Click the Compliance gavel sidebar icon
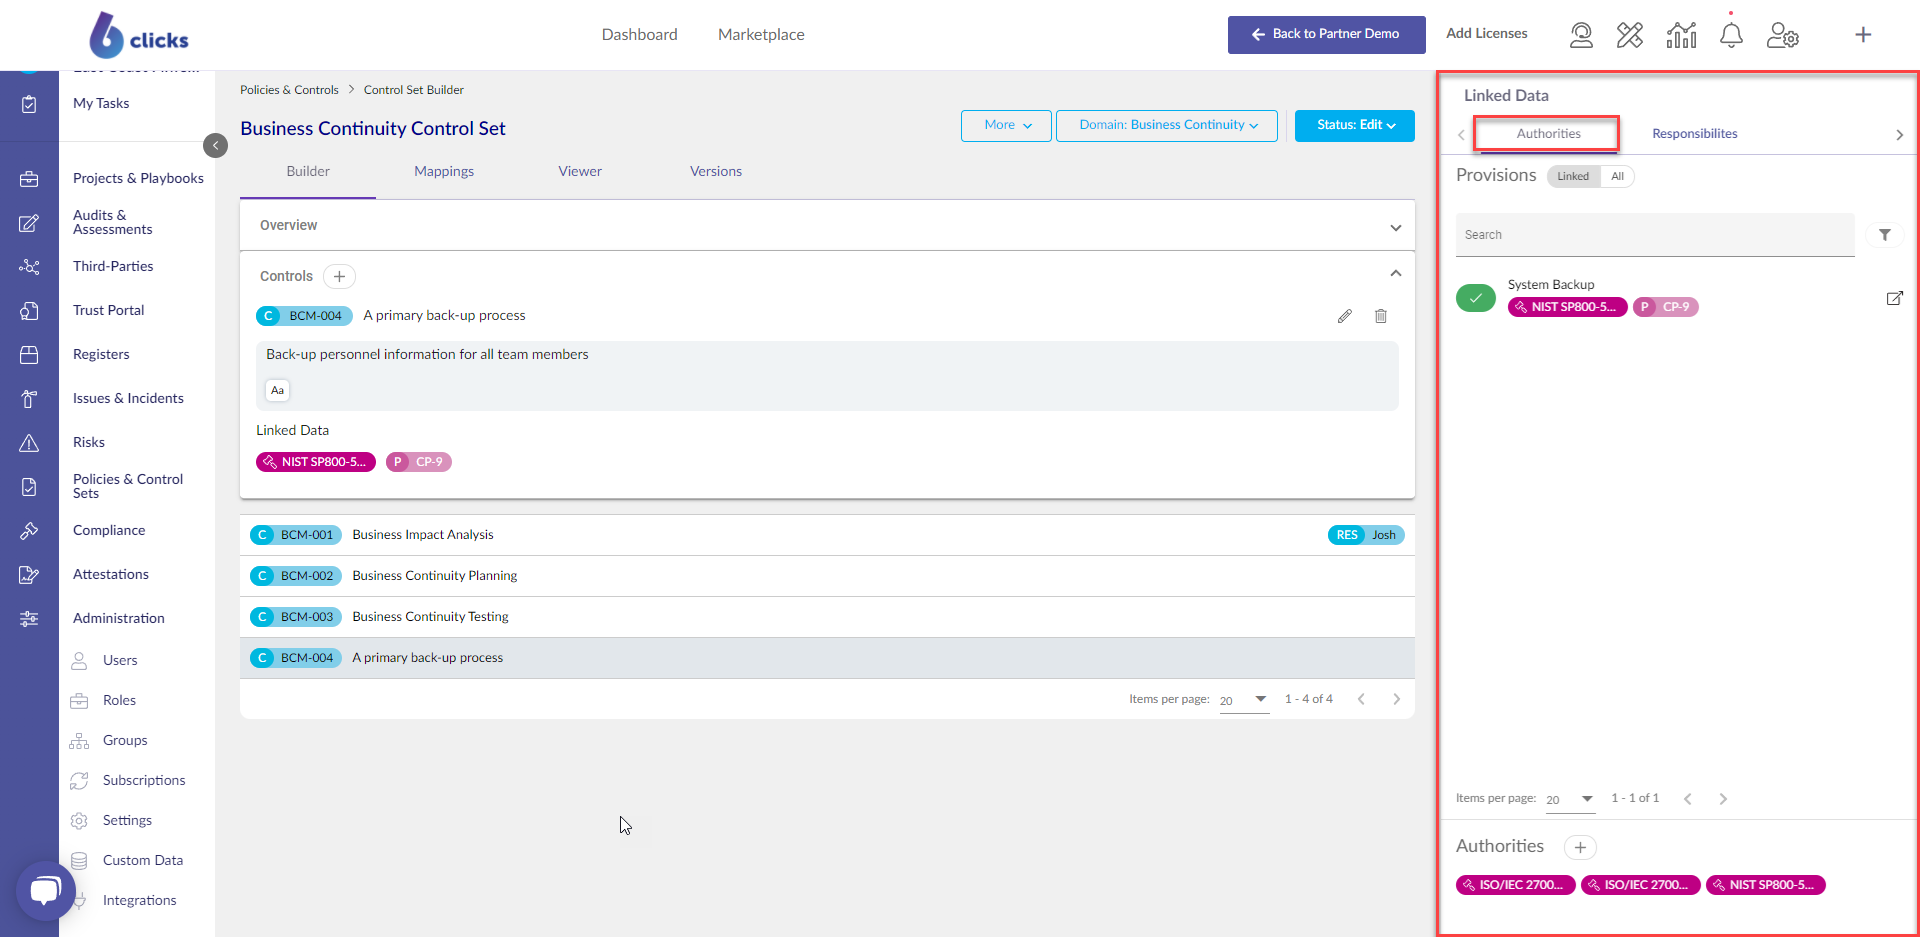 pyautogui.click(x=29, y=531)
